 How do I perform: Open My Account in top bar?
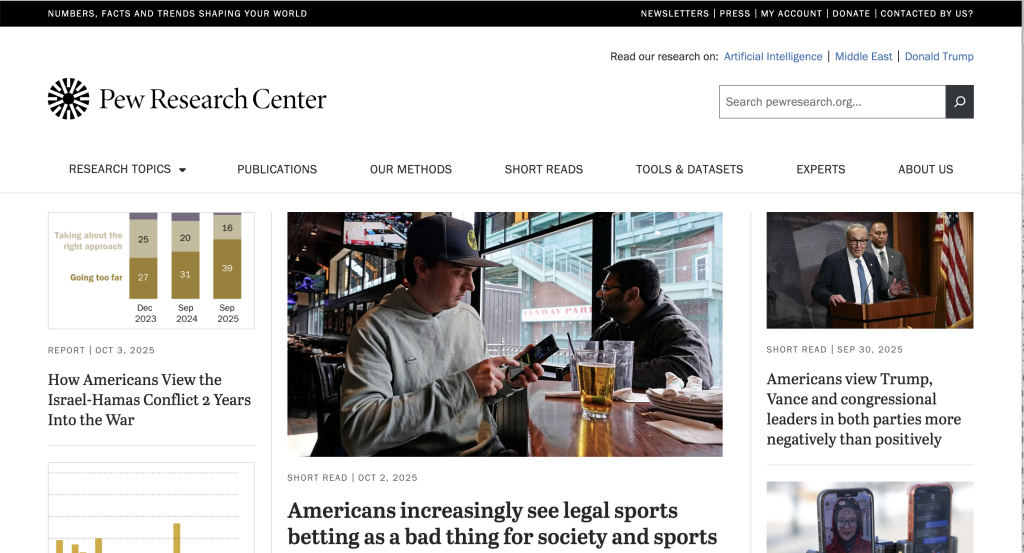[792, 13]
